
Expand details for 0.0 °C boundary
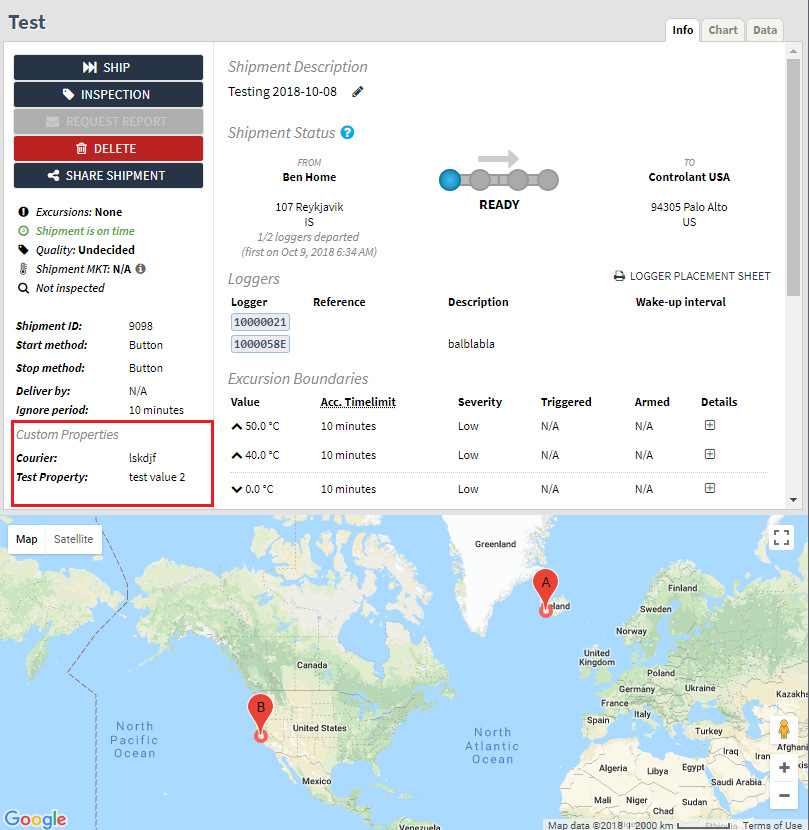pos(710,488)
